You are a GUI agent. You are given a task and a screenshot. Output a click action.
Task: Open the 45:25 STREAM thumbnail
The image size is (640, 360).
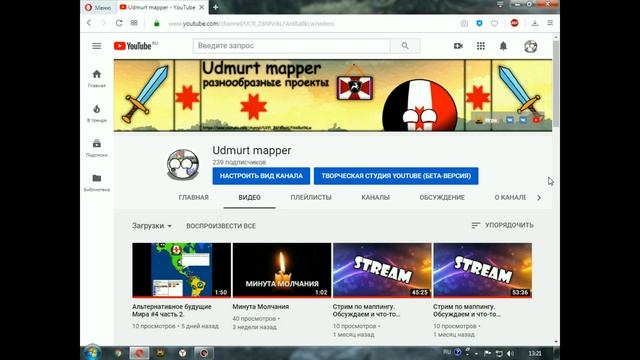tap(382, 270)
